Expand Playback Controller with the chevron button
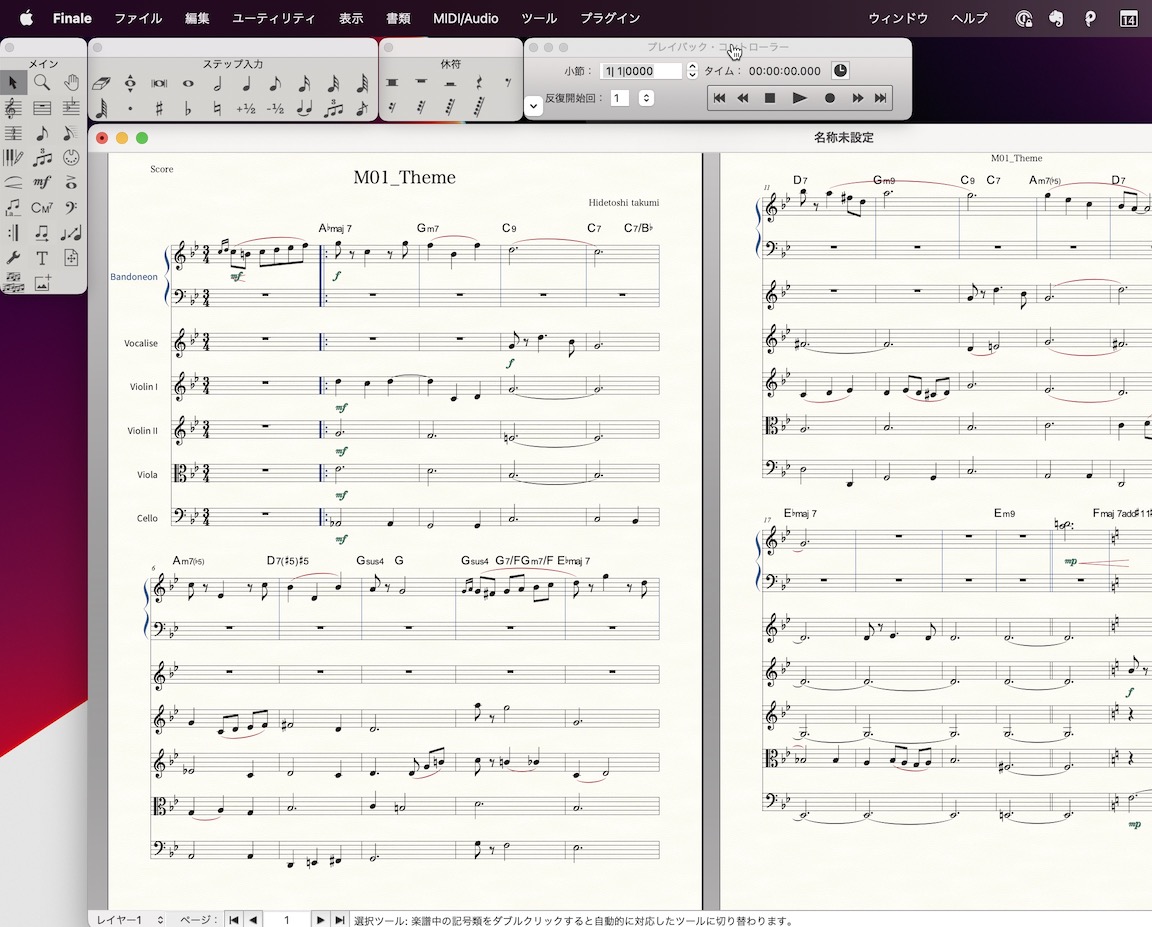This screenshot has width=1152, height=927. [x=534, y=106]
